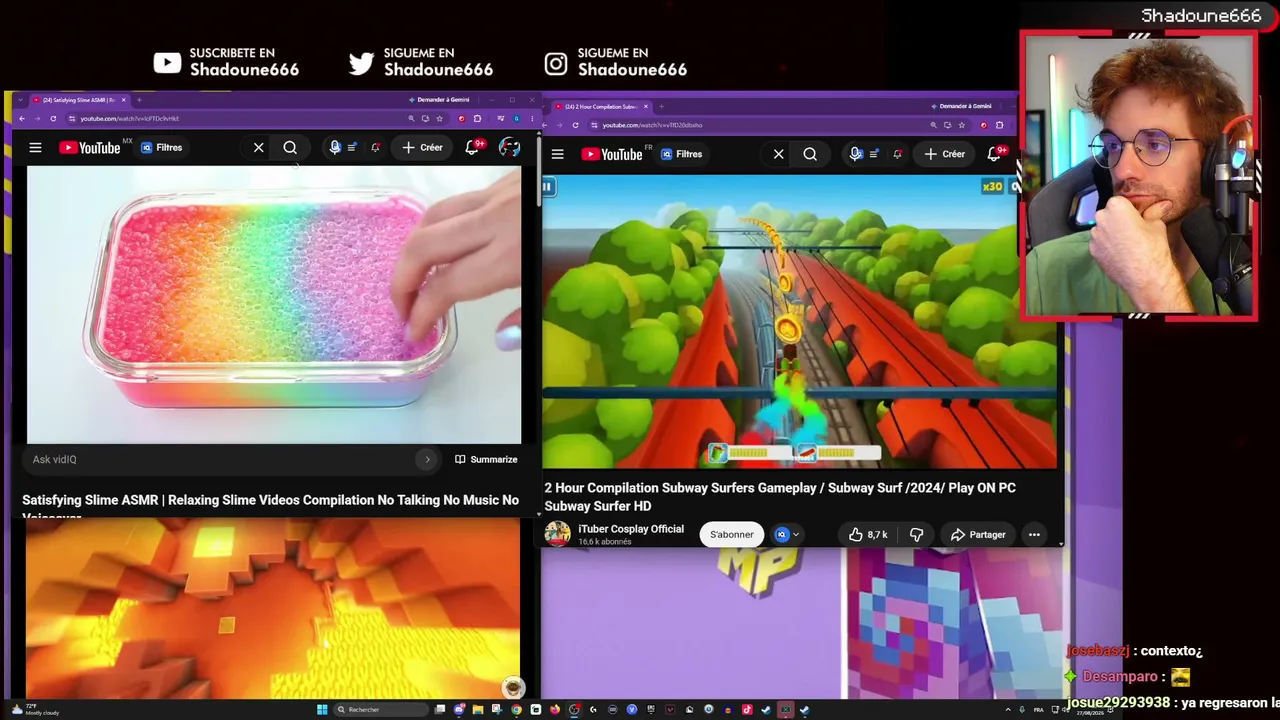The height and width of the screenshot is (720, 1280).
Task: Open a new tab in Slime video window
Action: tap(139, 100)
